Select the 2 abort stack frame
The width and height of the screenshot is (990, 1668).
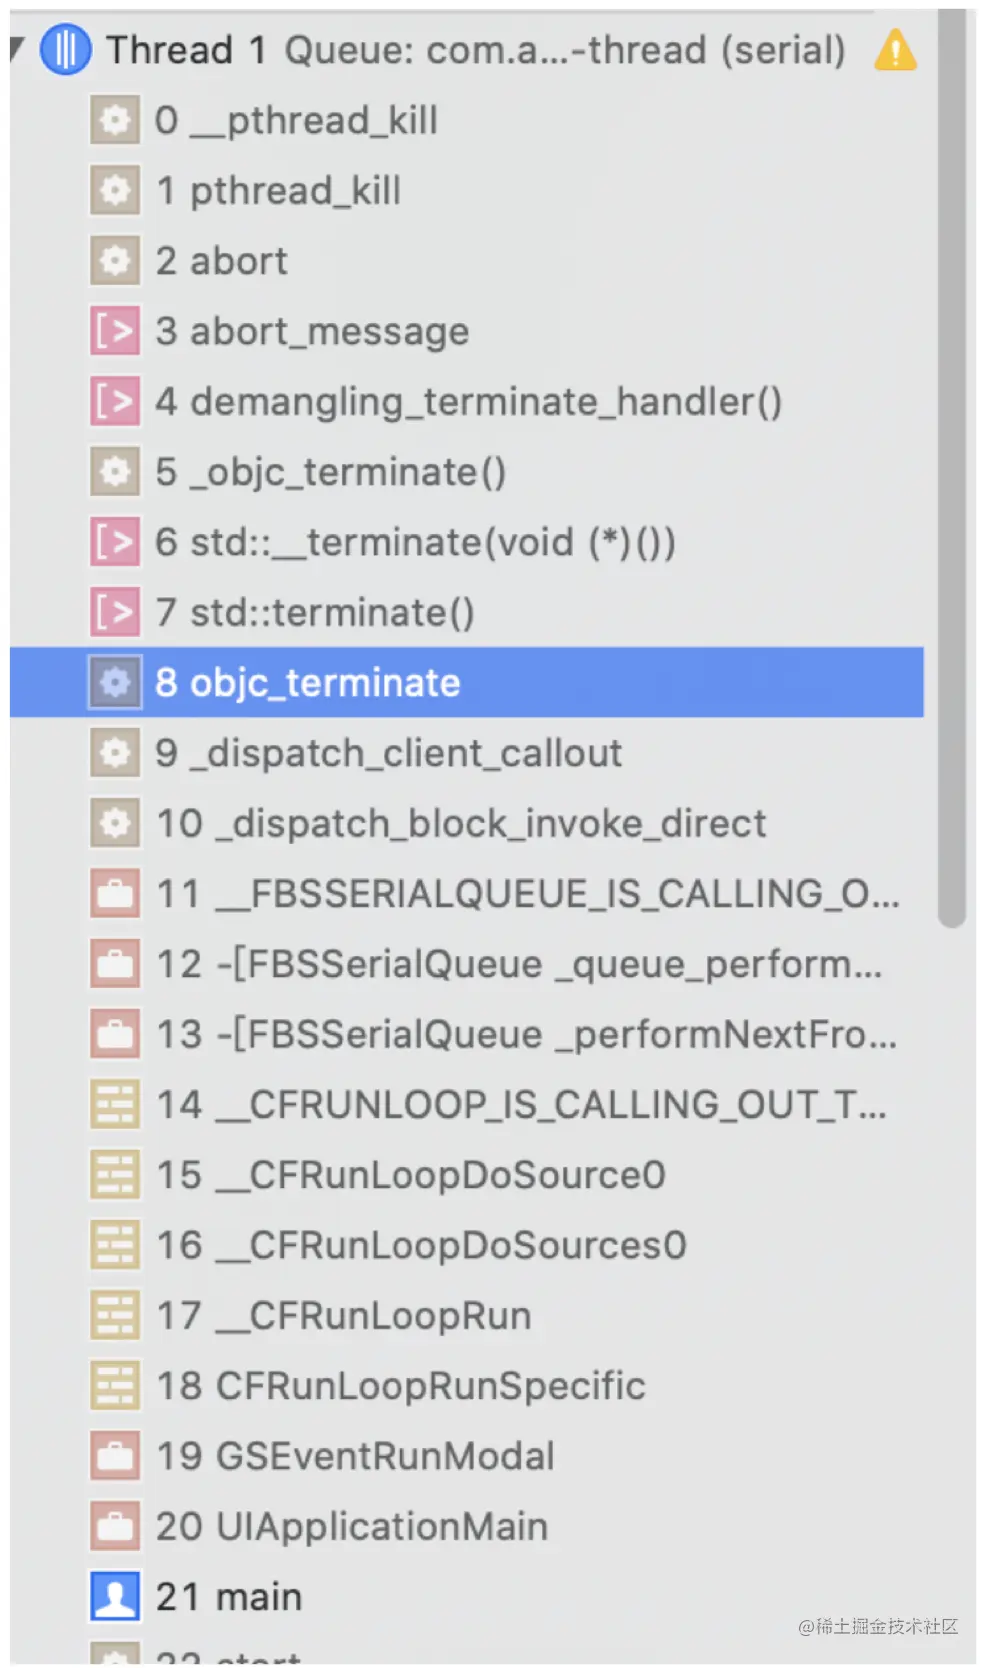click(x=466, y=261)
